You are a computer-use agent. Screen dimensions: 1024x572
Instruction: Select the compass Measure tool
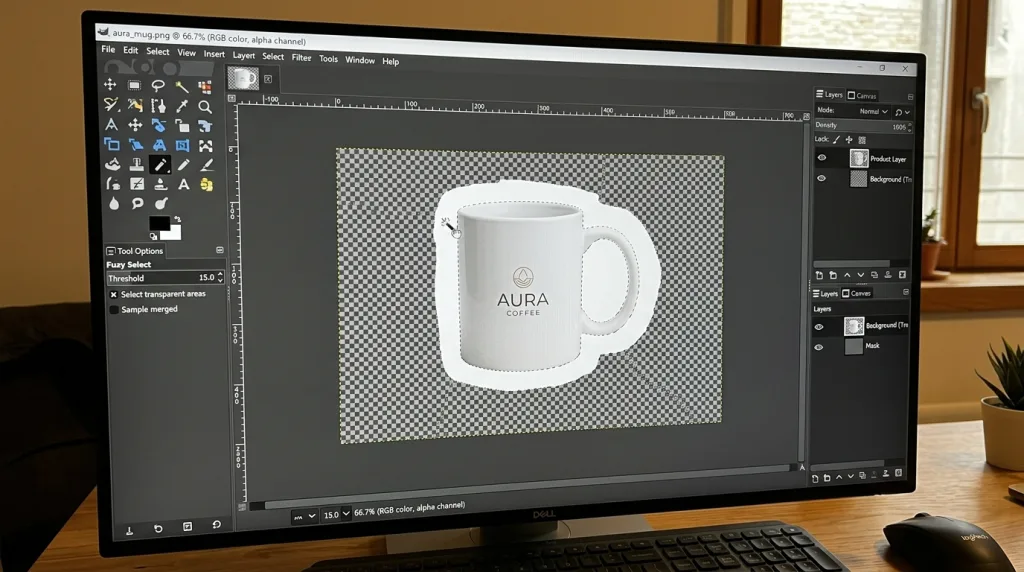pos(111,124)
